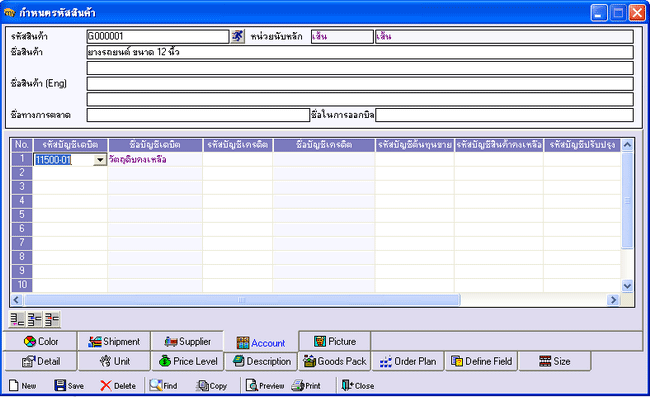The height and width of the screenshot is (397, 650).
Task: Click Preview in the toolbar
Action: click(265, 385)
